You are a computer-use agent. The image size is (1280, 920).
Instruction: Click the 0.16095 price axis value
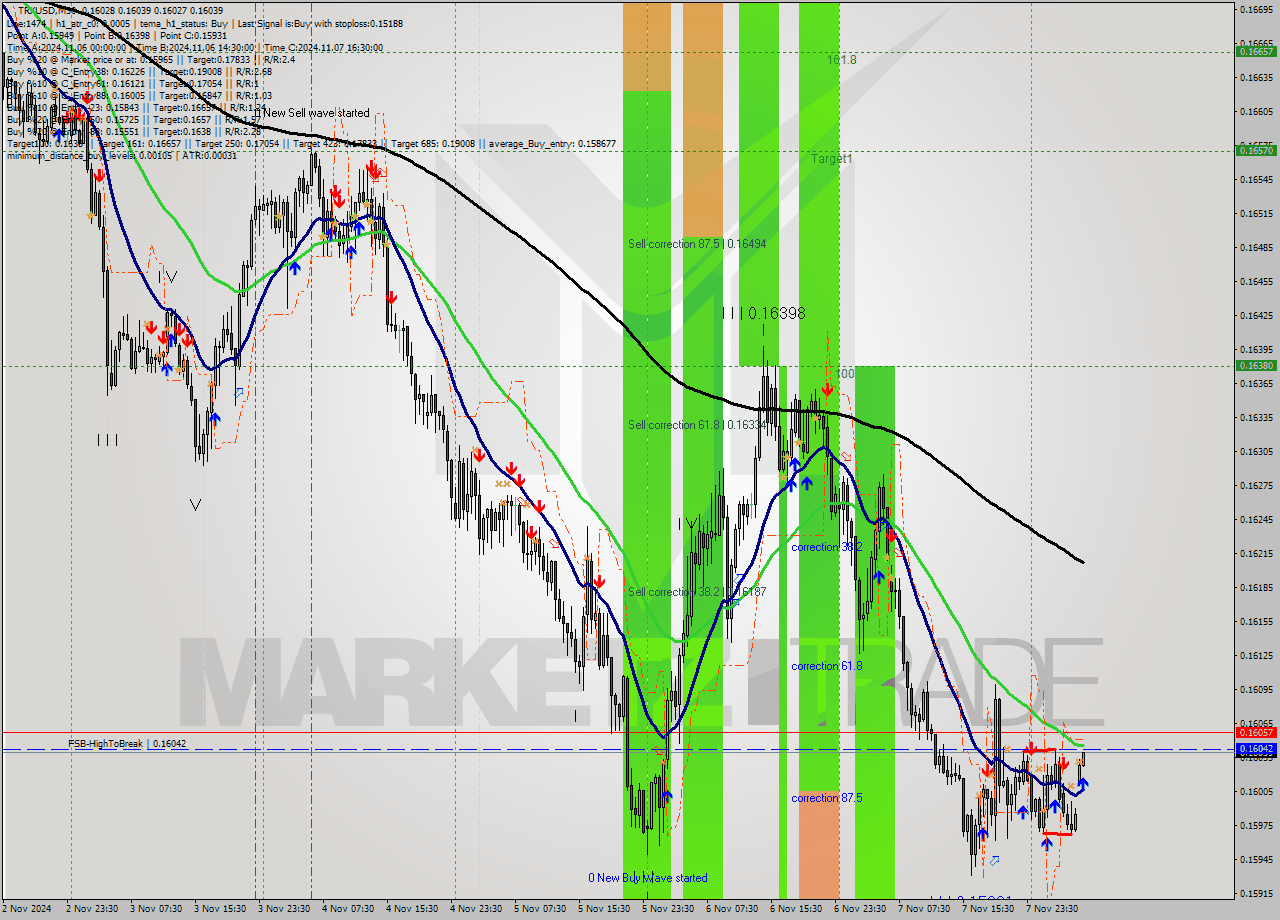point(1256,689)
